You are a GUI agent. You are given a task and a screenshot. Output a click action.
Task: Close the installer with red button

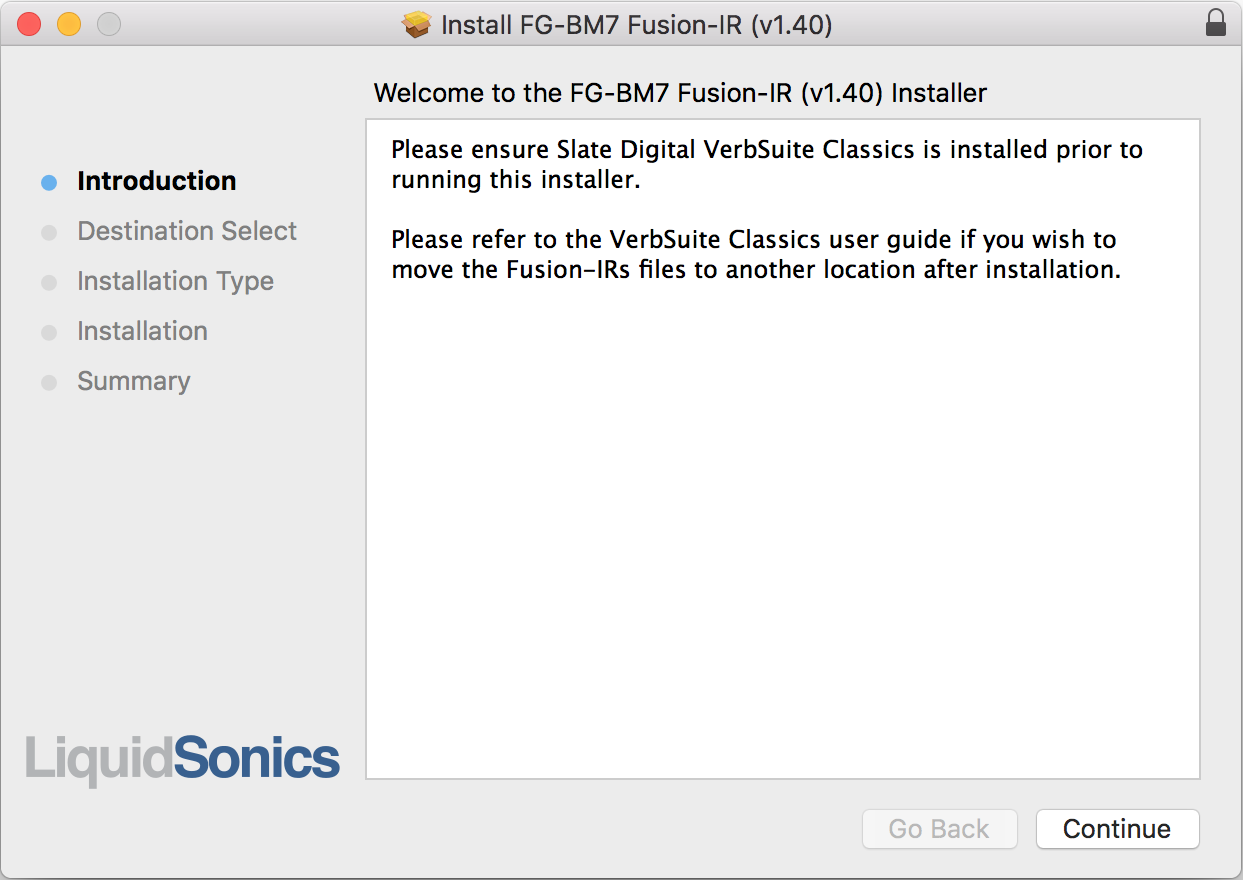pos(30,25)
